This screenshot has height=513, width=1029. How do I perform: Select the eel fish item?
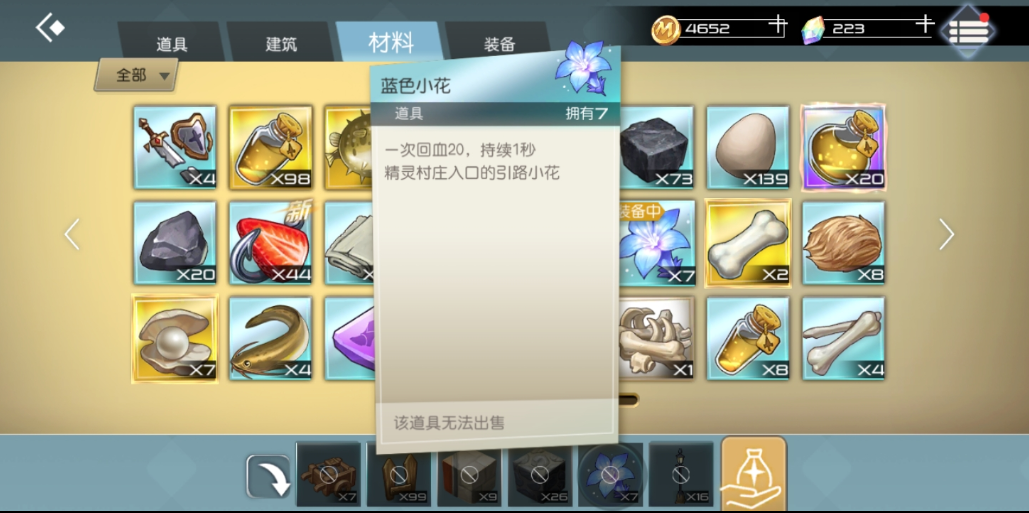(270, 339)
